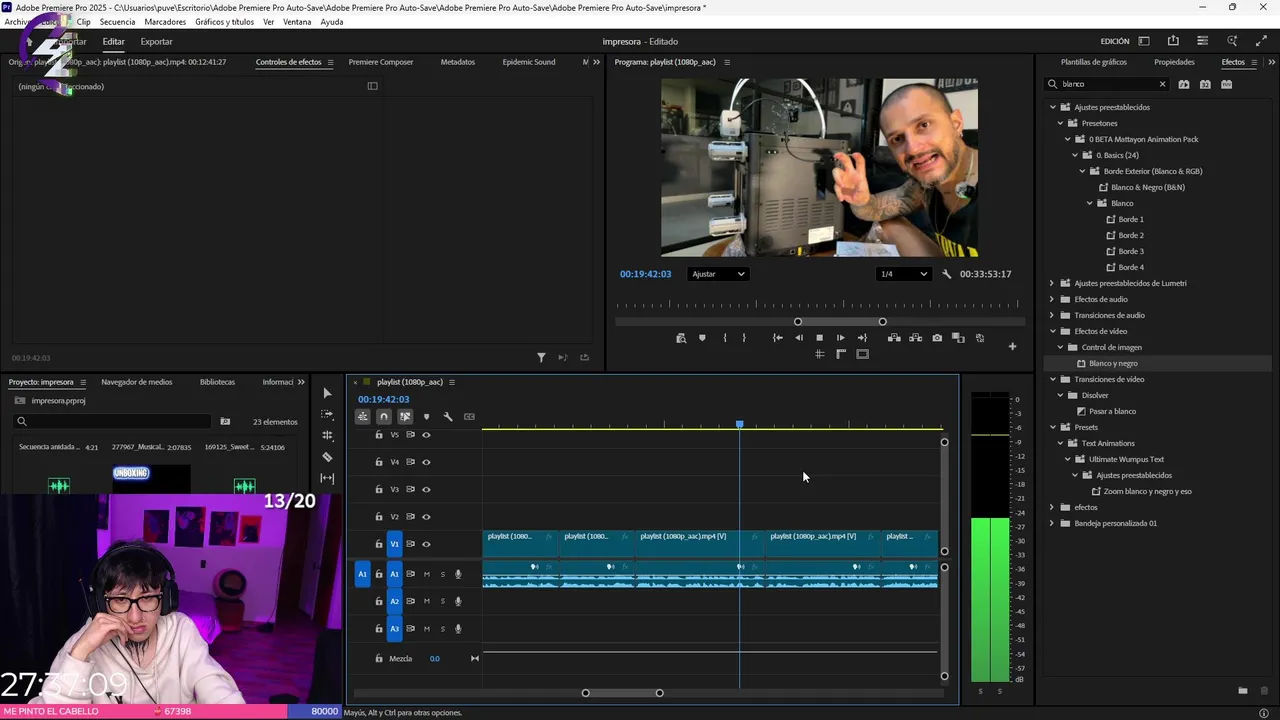Select the Ripple Edit tool
1280x720 pixels.
(x=327, y=435)
